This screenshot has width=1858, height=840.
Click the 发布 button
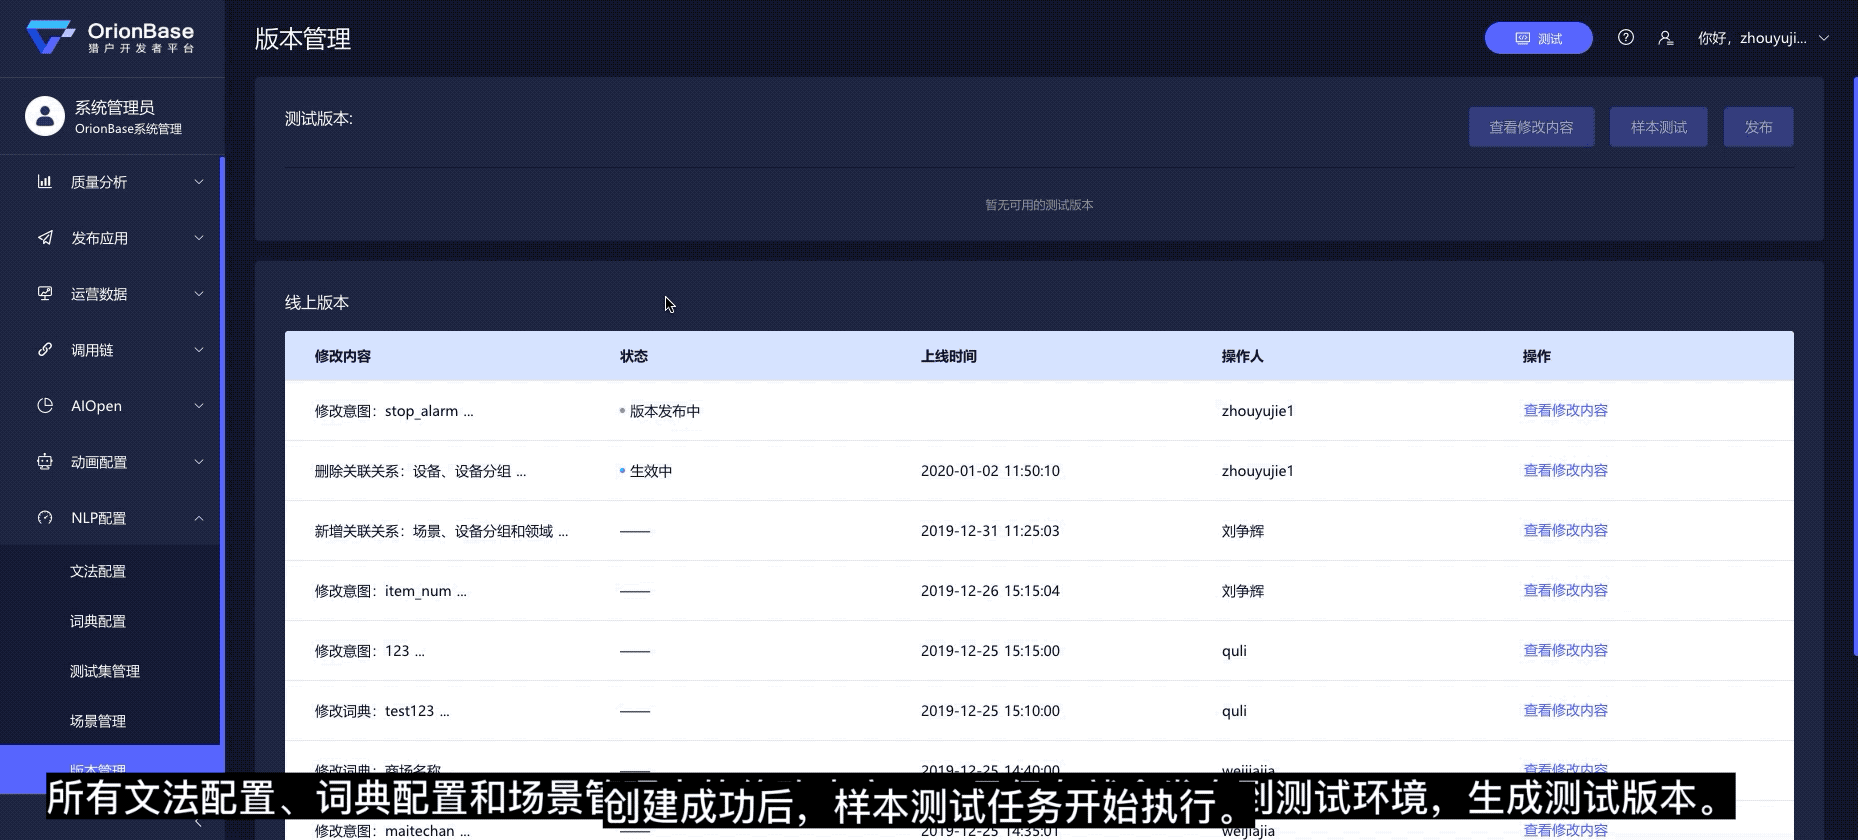(x=1758, y=127)
